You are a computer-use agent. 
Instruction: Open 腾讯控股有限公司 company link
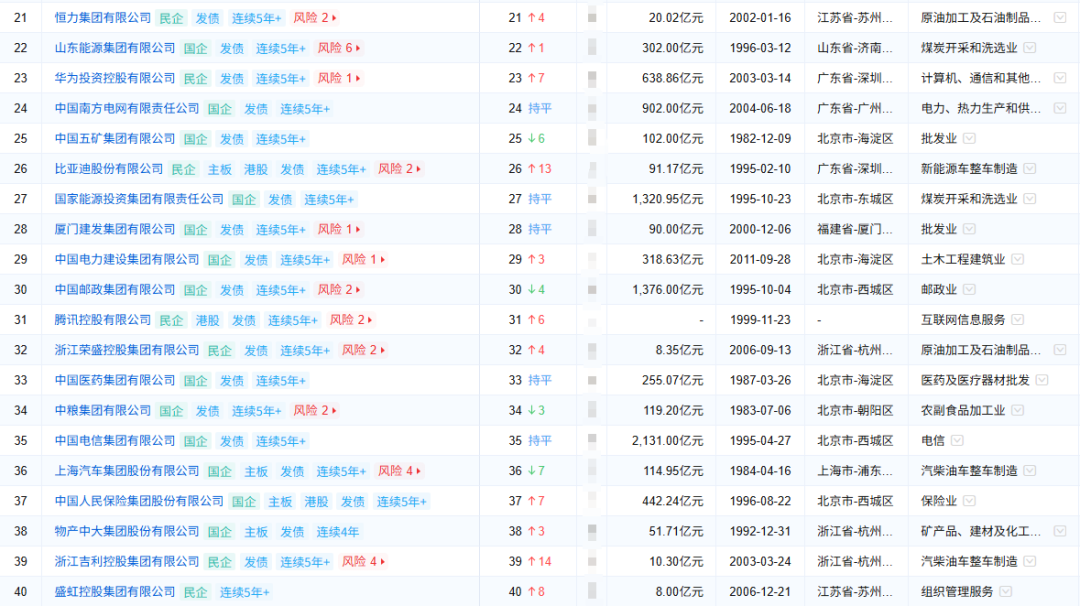pos(103,320)
